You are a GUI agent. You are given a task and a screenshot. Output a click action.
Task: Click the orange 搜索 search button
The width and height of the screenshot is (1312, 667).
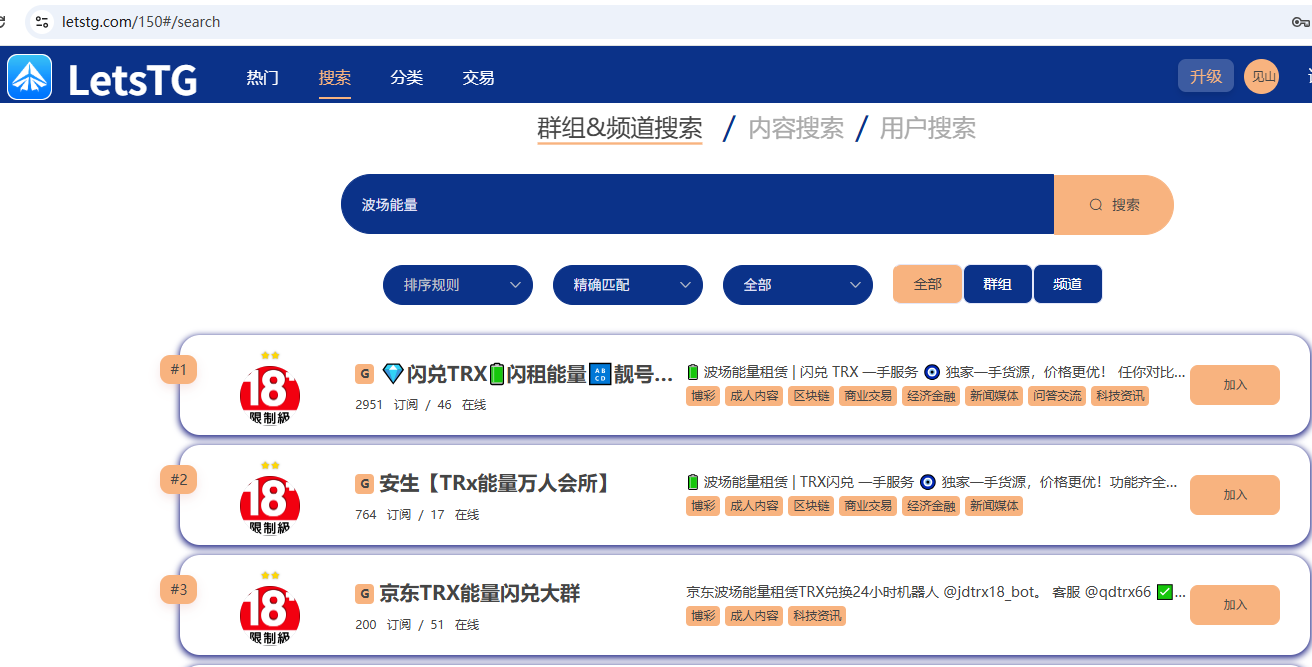pyautogui.click(x=1114, y=205)
